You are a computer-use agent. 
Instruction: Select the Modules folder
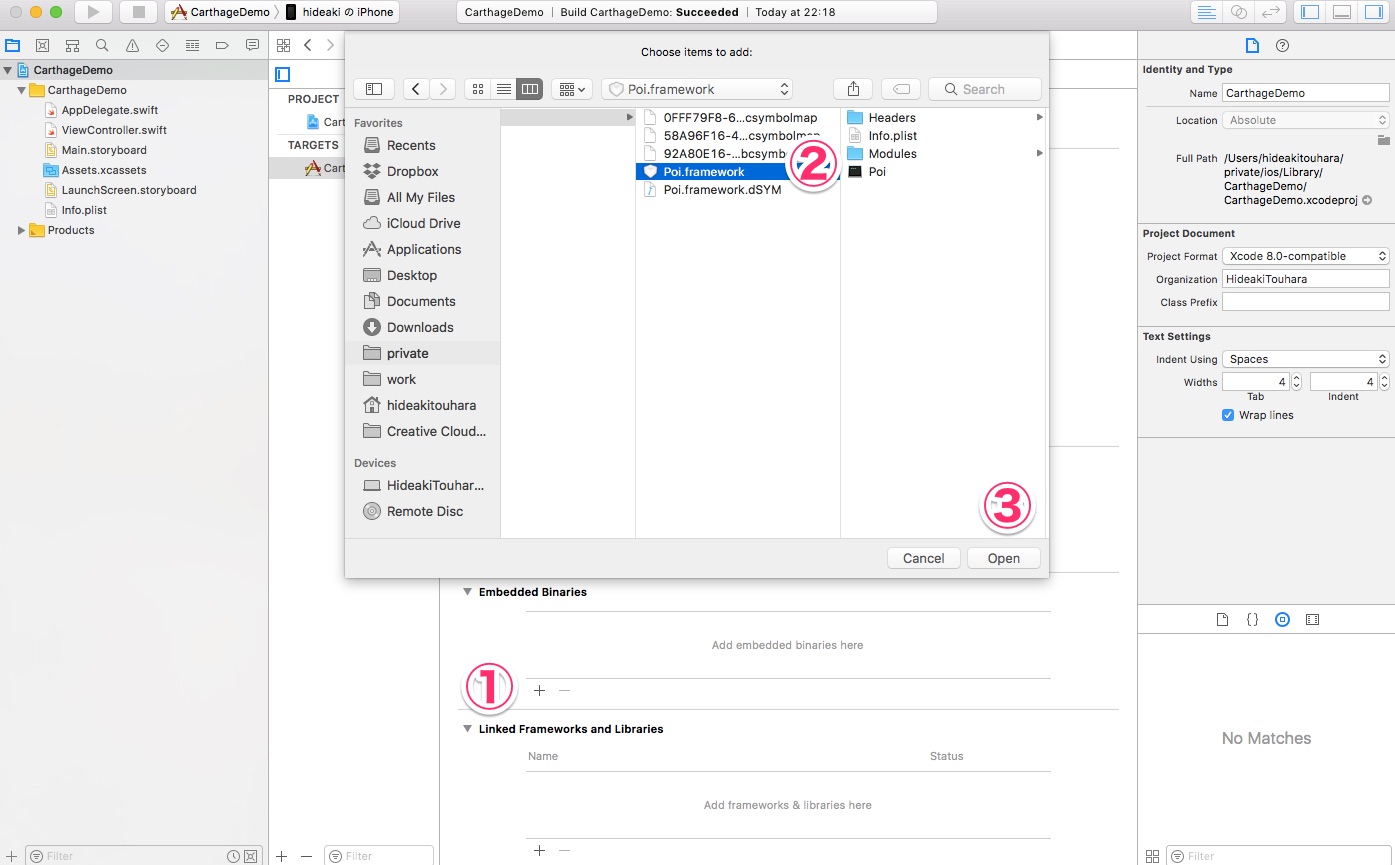pos(892,153)
